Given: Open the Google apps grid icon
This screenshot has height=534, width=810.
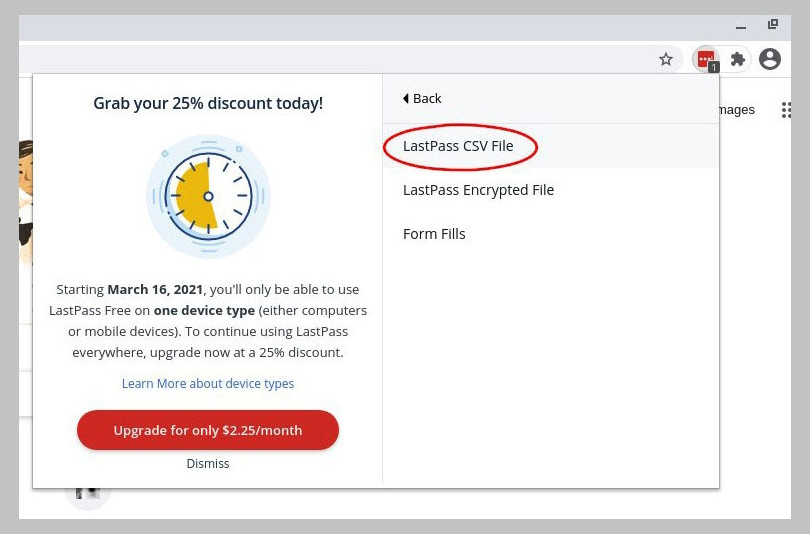Looking at the screenshot, I should pyautogui.click(x=786, y=110).
